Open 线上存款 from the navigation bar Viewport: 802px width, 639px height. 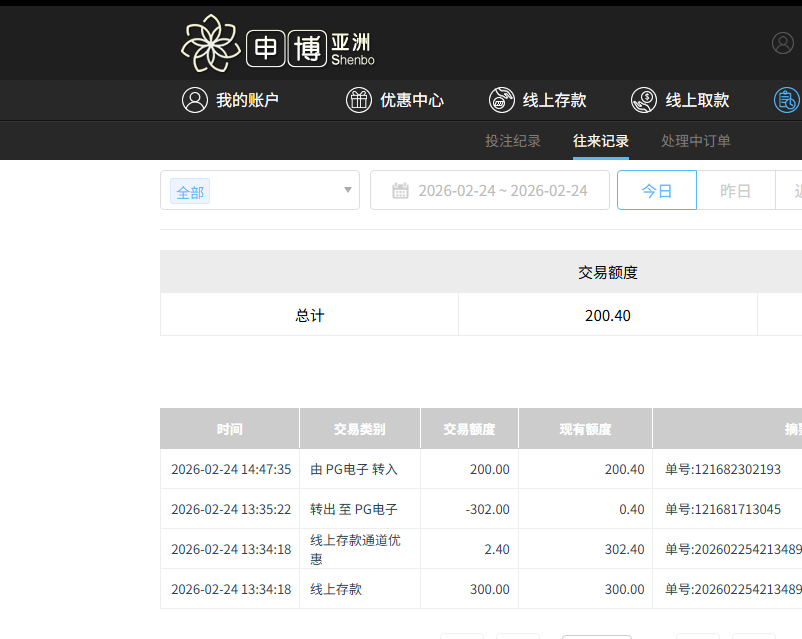tap(554, 100)
